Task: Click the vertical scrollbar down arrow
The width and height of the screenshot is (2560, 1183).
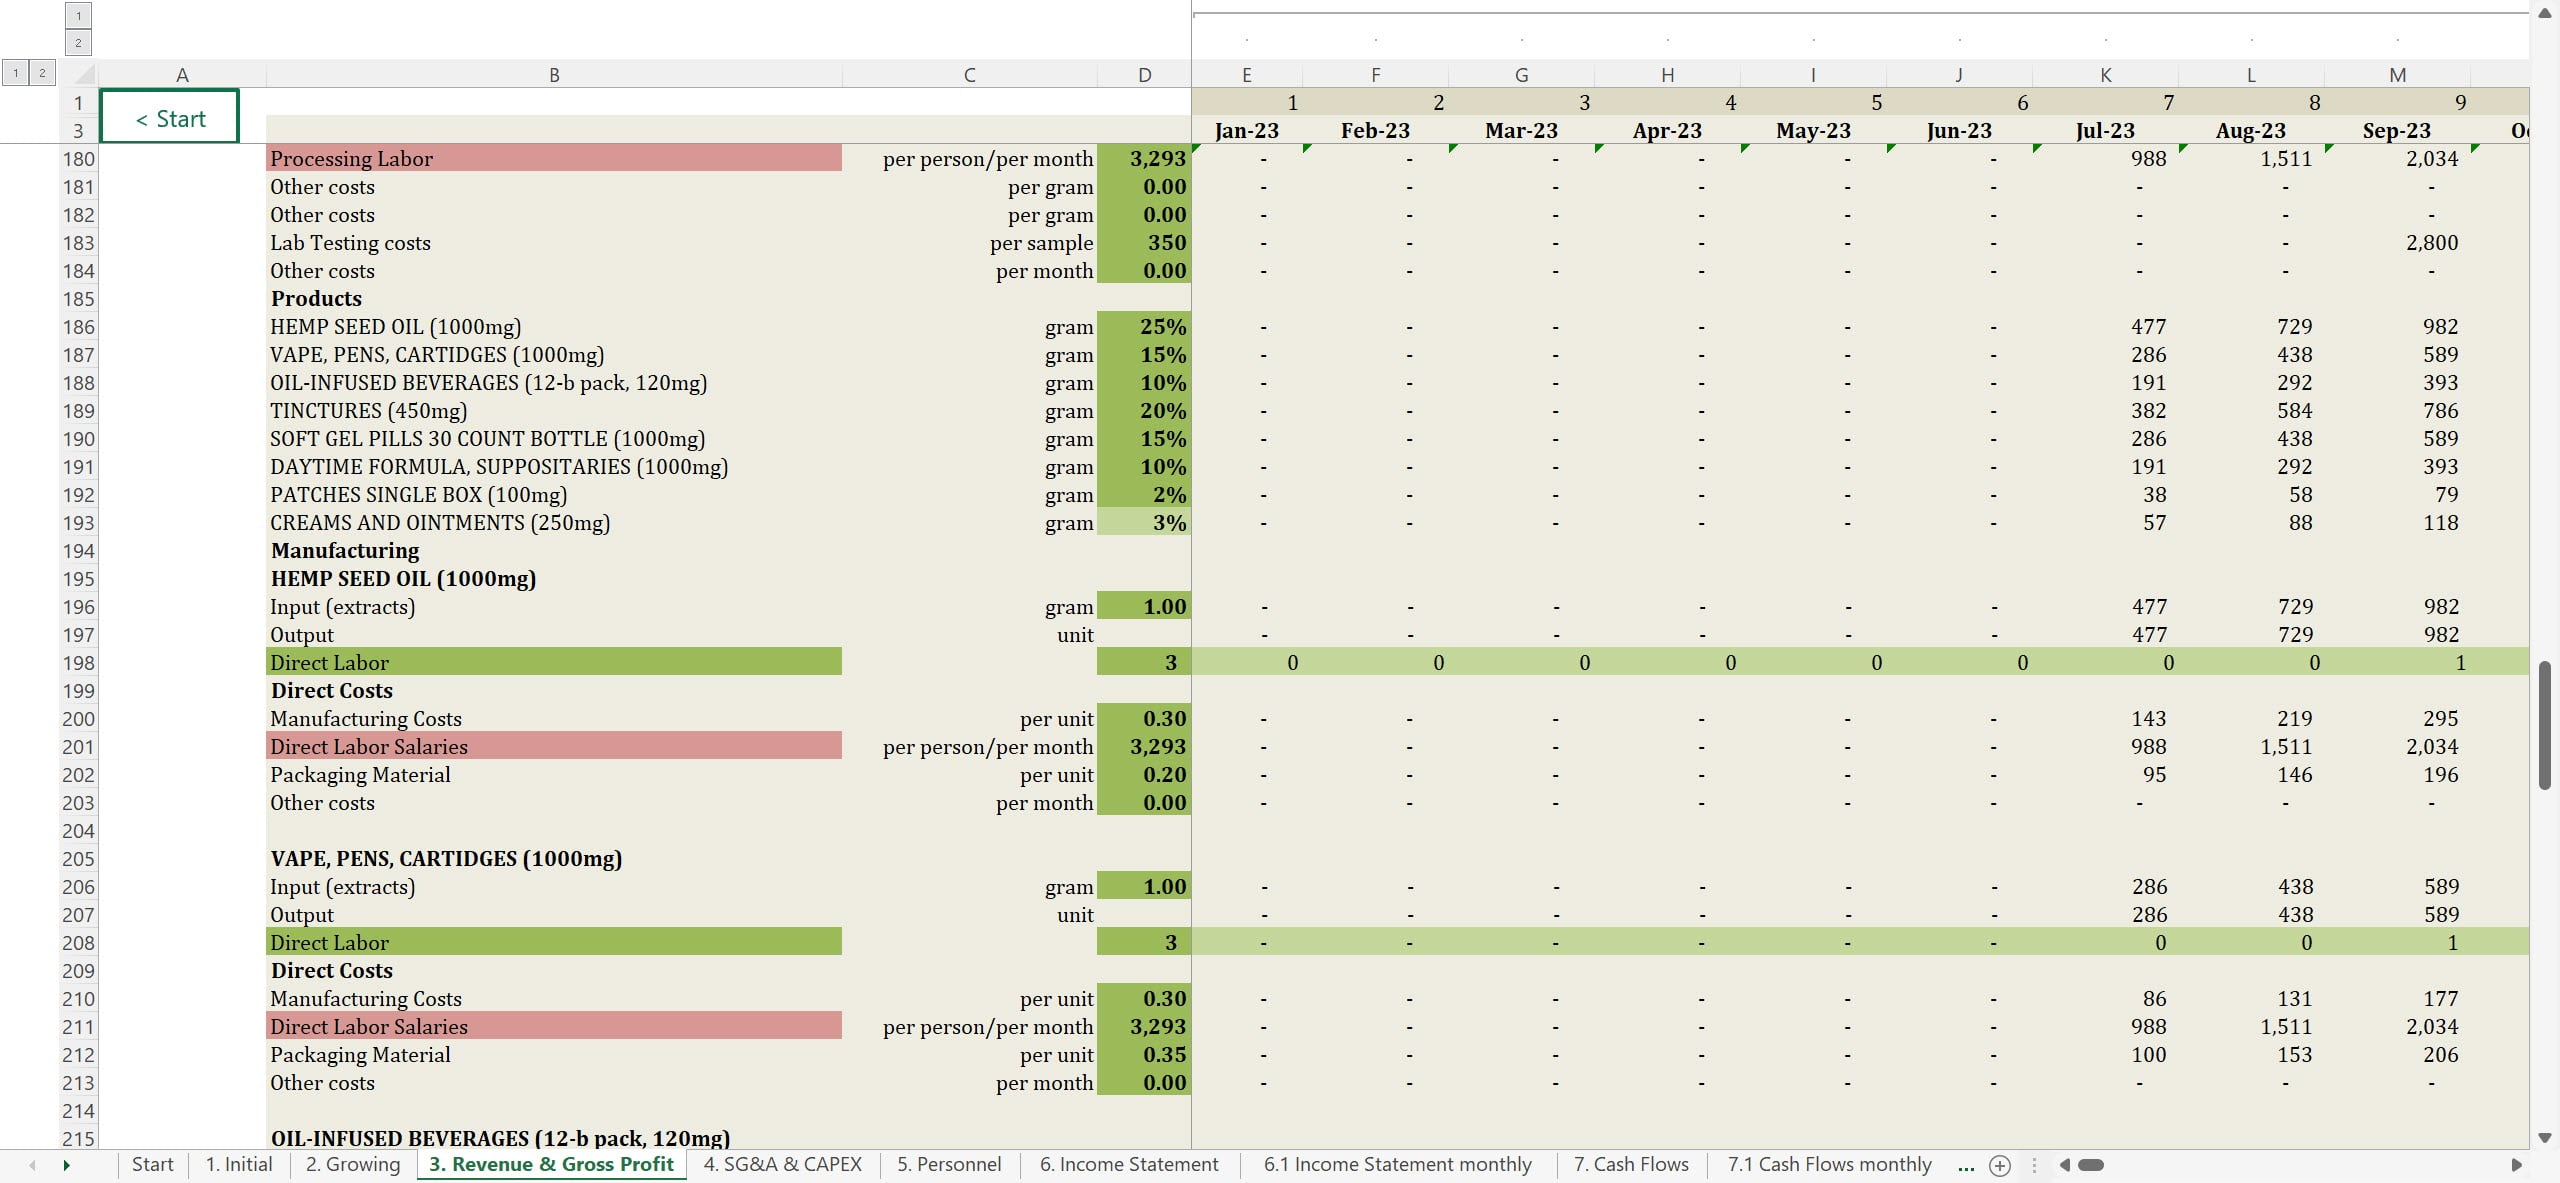Action: pyautogui.click(x=2545, y=1138)
